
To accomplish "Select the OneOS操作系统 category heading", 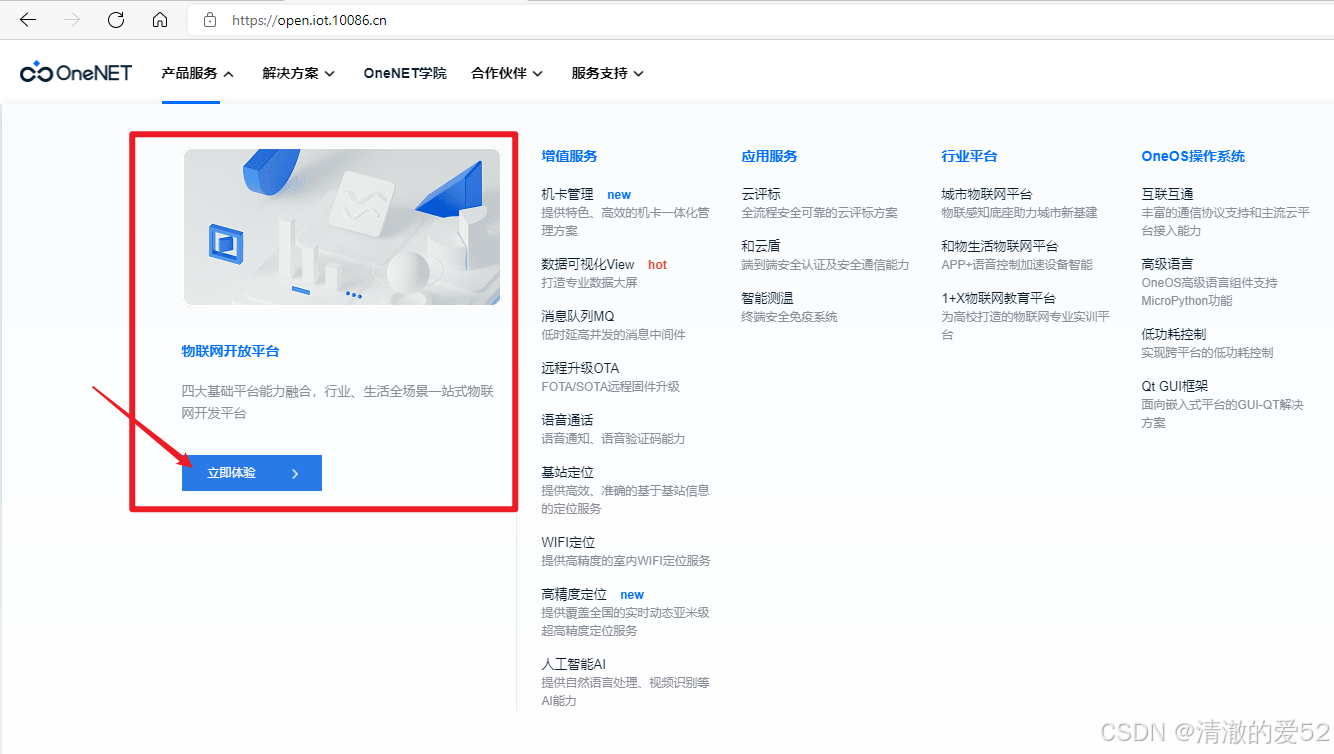I will (1193, 156).
